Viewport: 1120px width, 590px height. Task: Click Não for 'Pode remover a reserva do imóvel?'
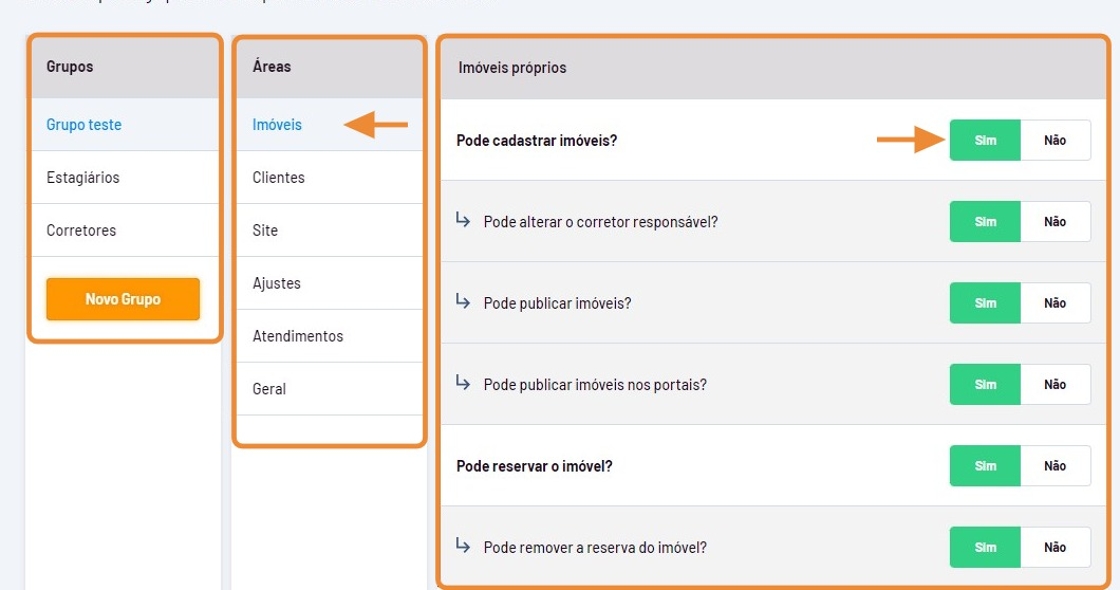coord(1055,547)
